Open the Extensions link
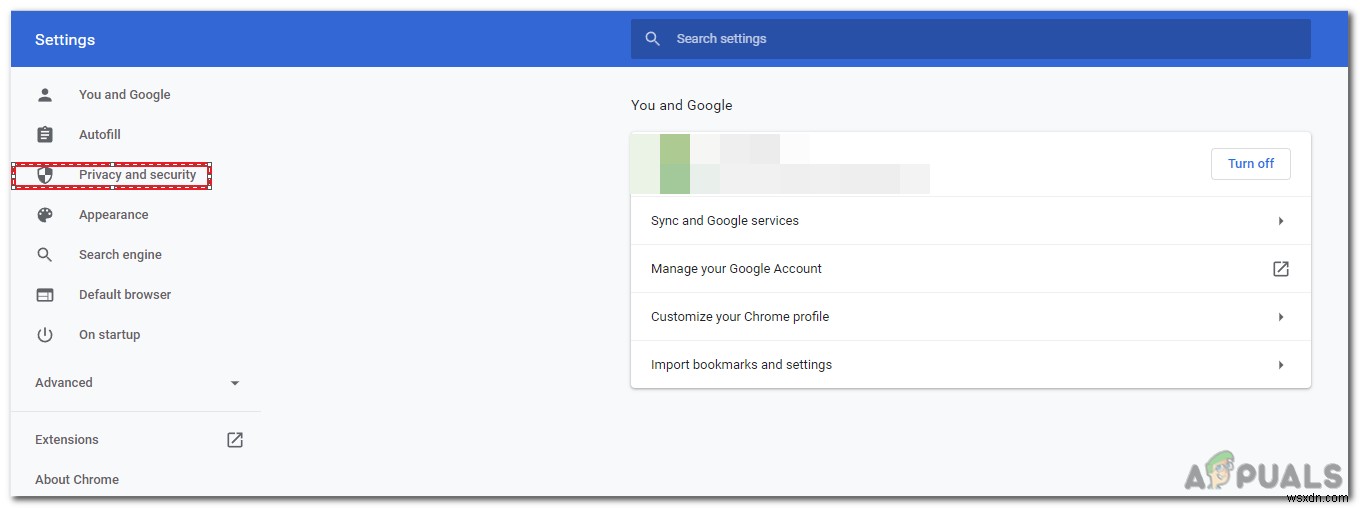The width and height of the screenshot is (1360, 508). coord(67,440)
